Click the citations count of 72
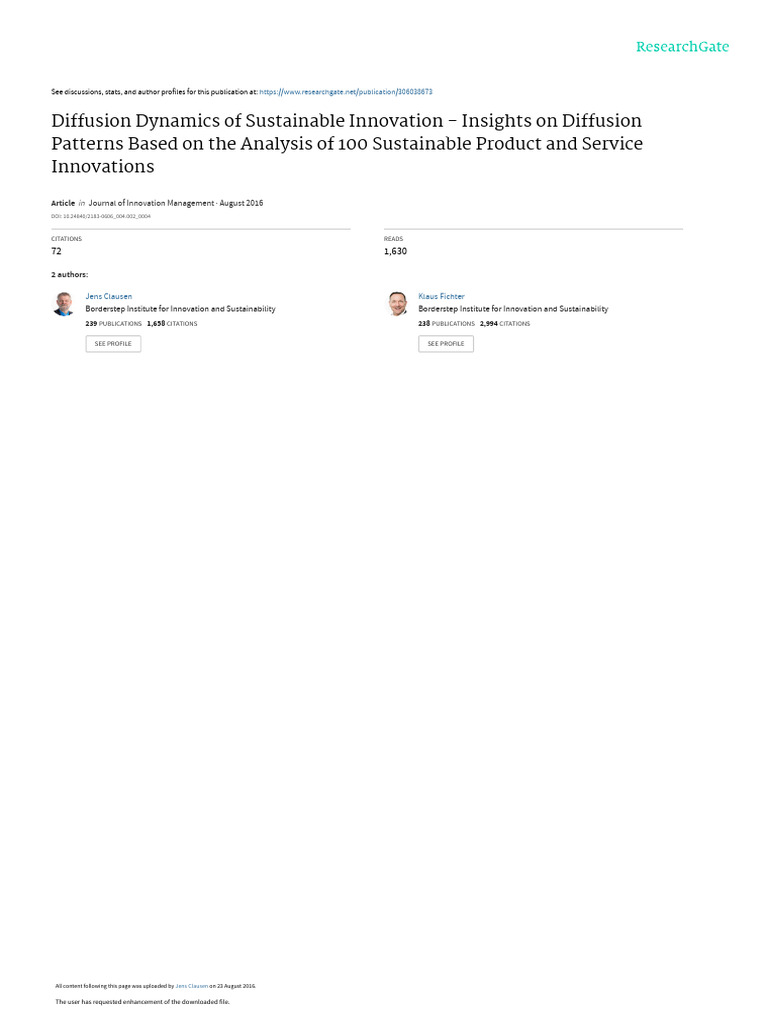Screen dimensions: 768x1024 (x=56, y=251)
